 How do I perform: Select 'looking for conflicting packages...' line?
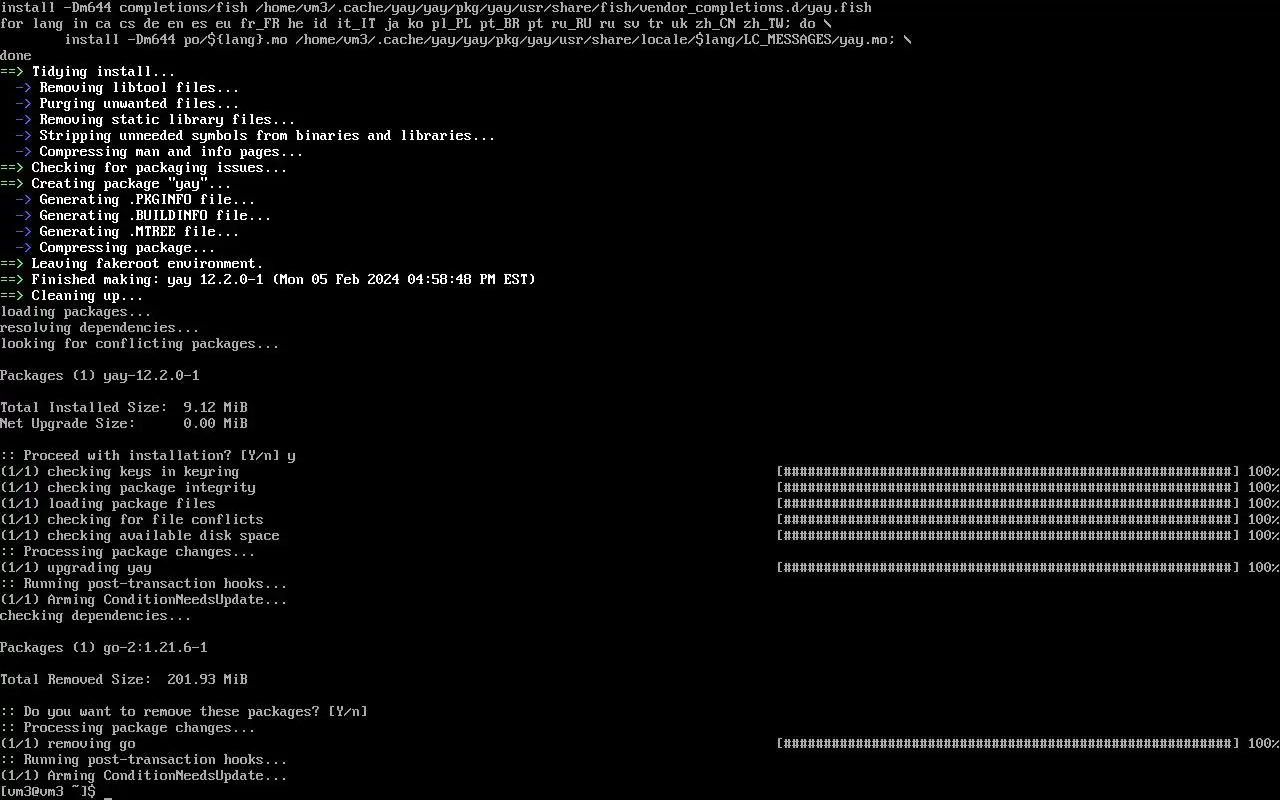[x=140, y=344]
